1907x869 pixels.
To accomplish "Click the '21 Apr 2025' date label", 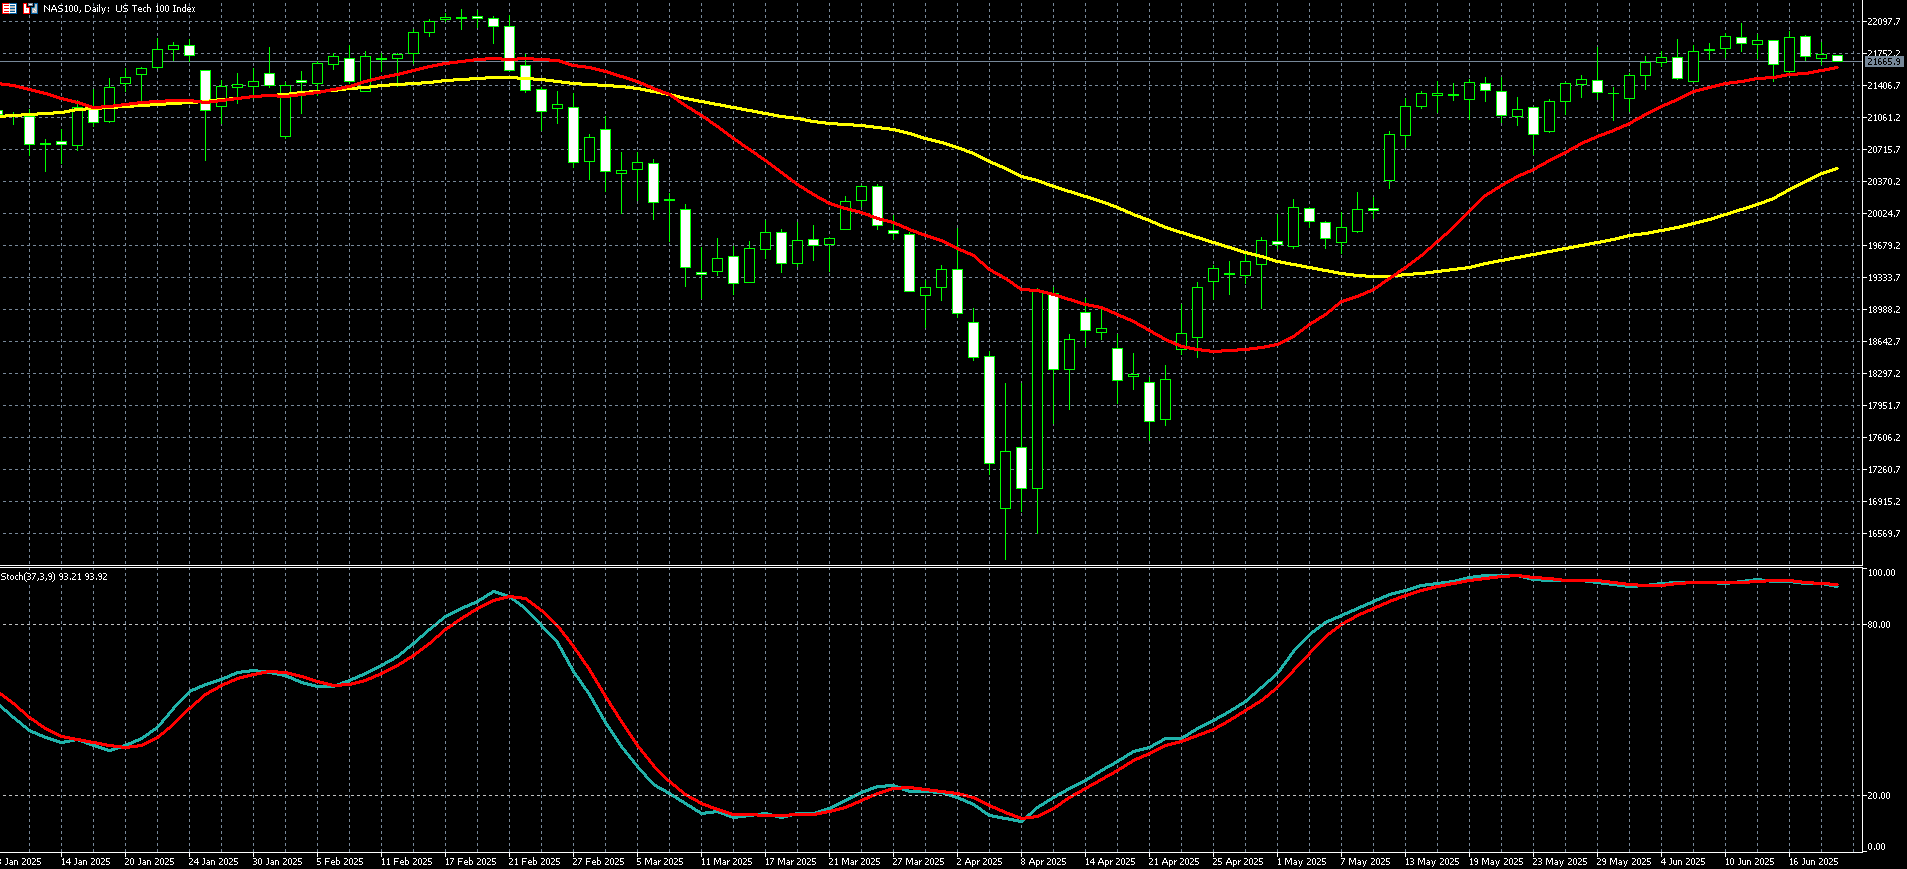I will point(1174,861).
